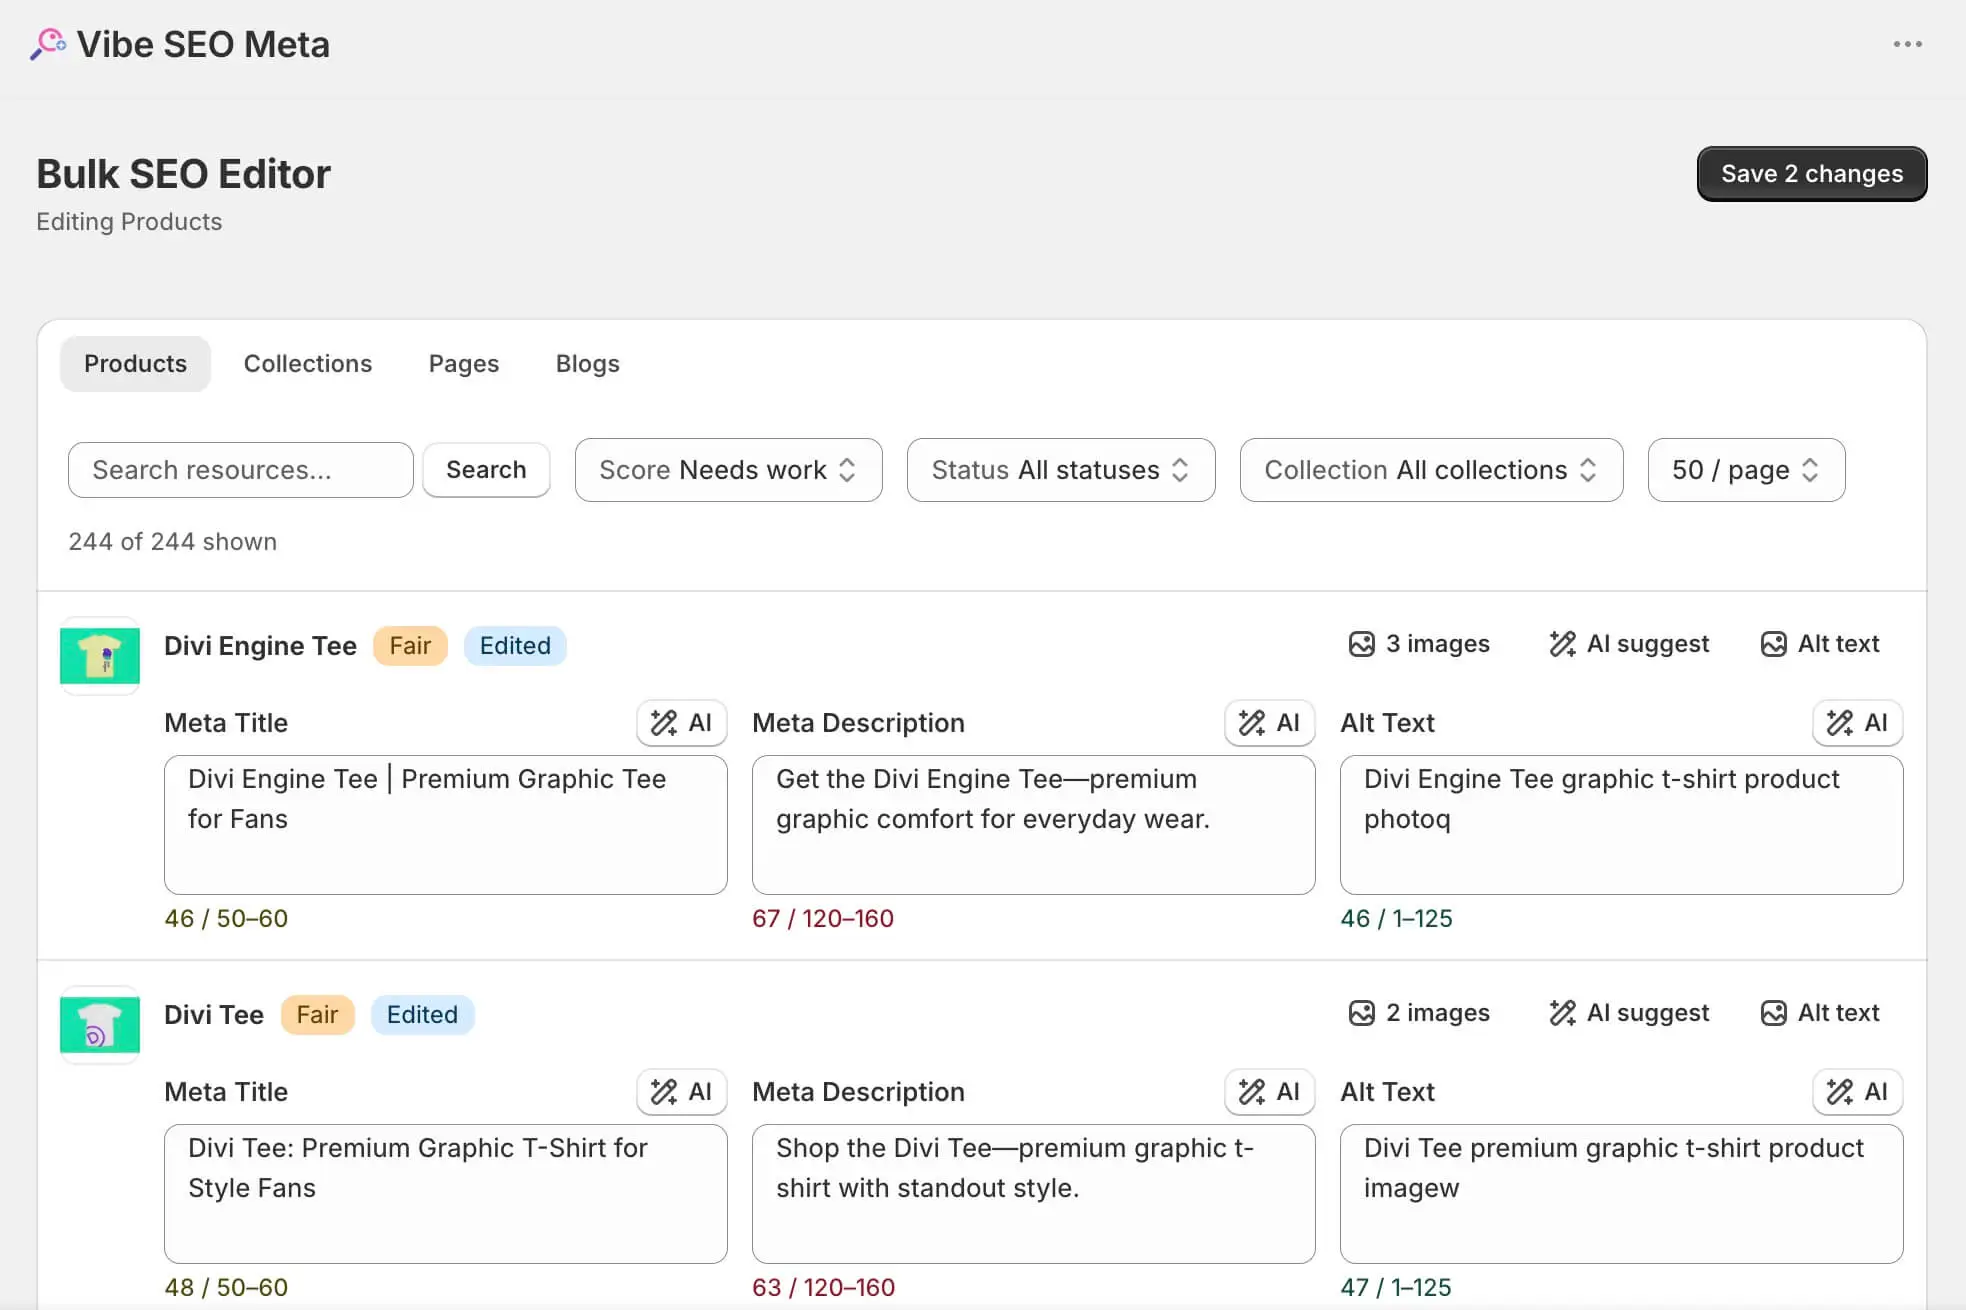Click the Save 2 changes button
Viewport: 1966px width, 1310px height.
click(x=1811, y=173)
